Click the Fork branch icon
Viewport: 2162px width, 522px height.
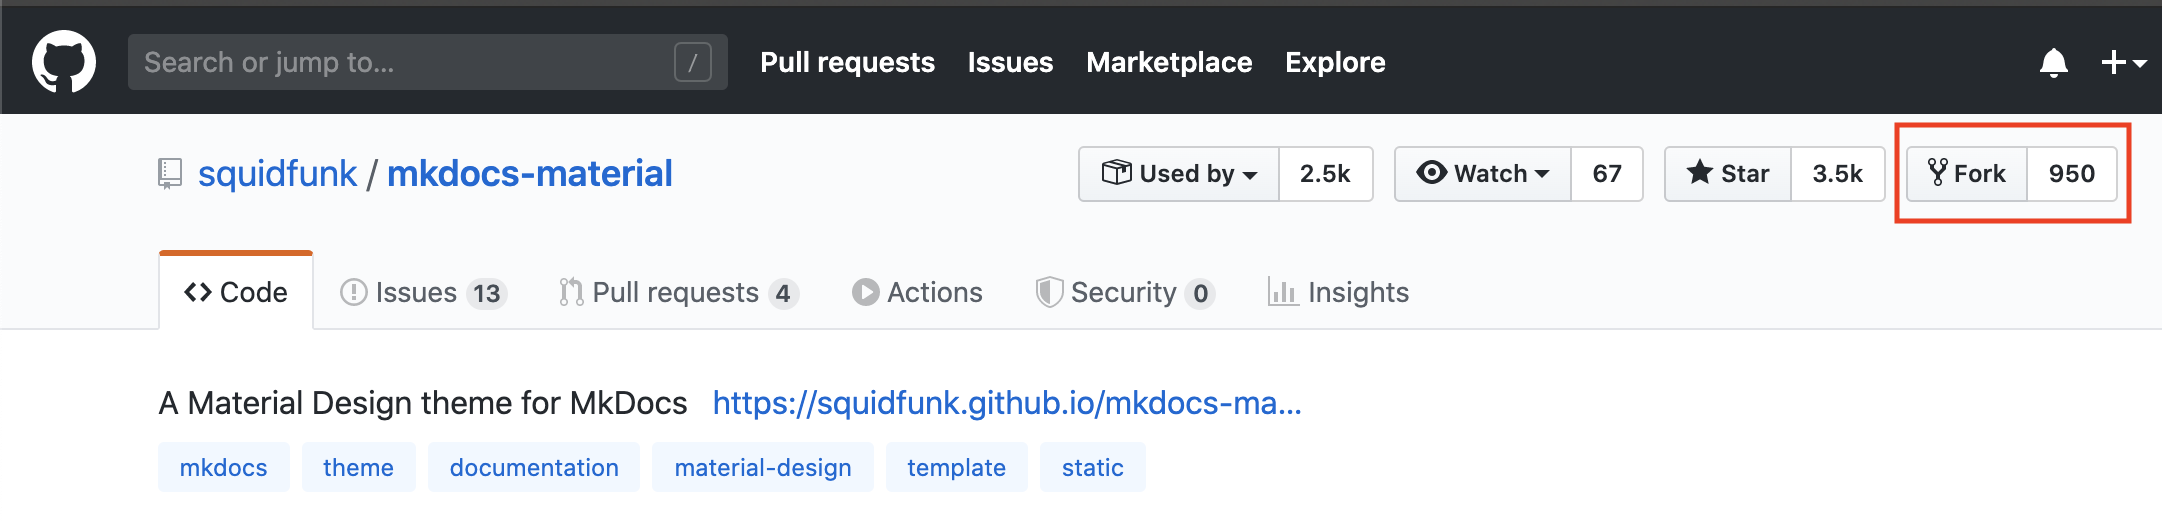pos(1938,173)
